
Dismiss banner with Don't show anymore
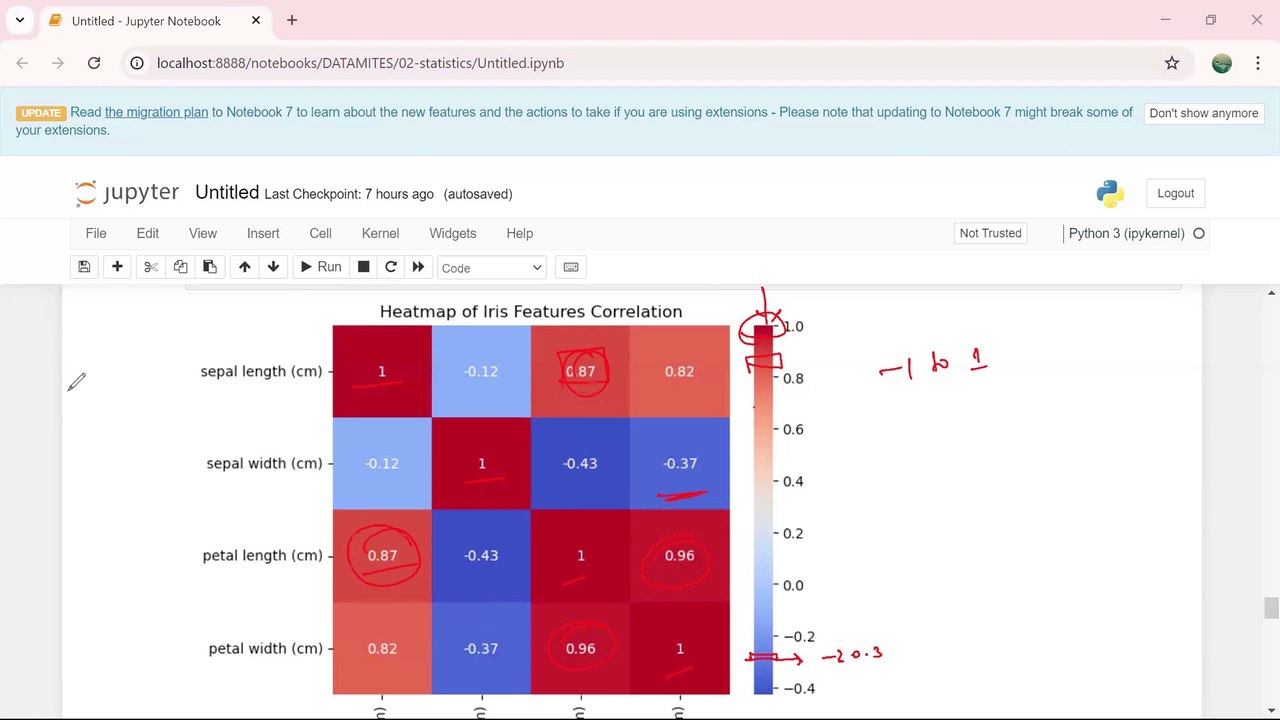[x=1204, y=113]
